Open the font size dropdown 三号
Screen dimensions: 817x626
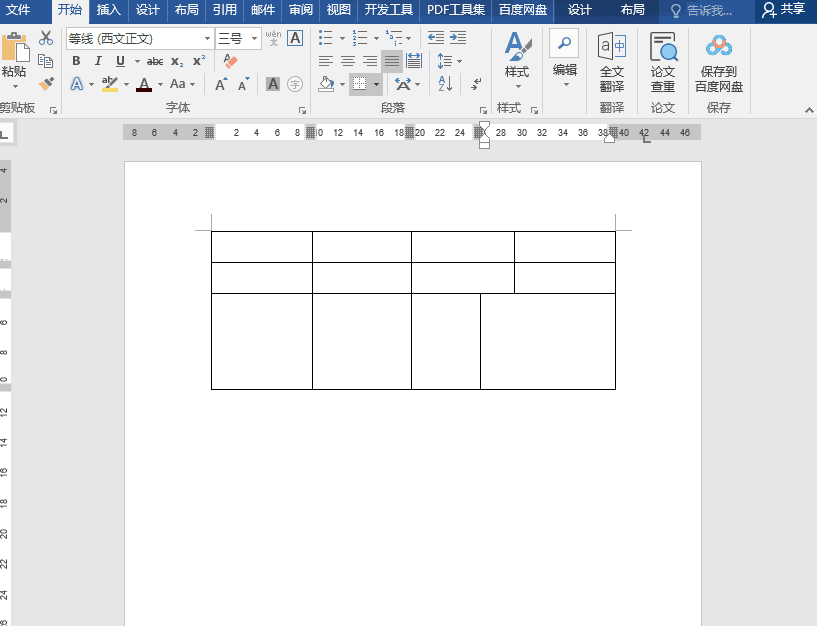[254, 39]
